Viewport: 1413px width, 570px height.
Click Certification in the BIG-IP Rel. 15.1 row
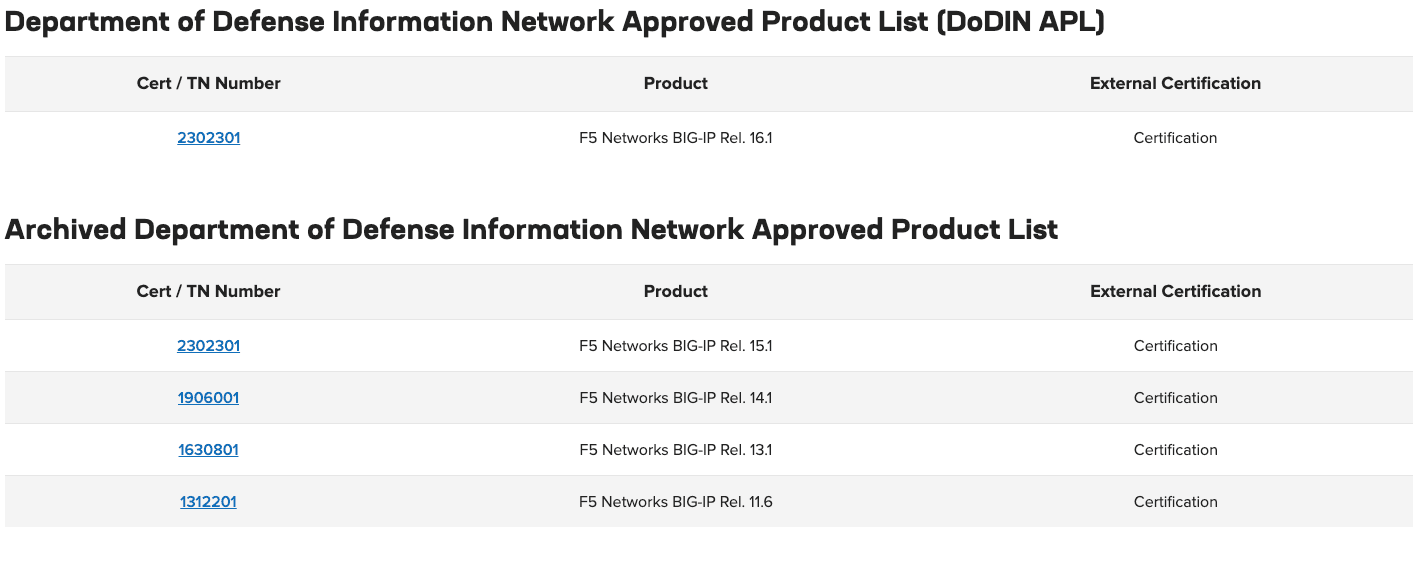pos(1175,346)
